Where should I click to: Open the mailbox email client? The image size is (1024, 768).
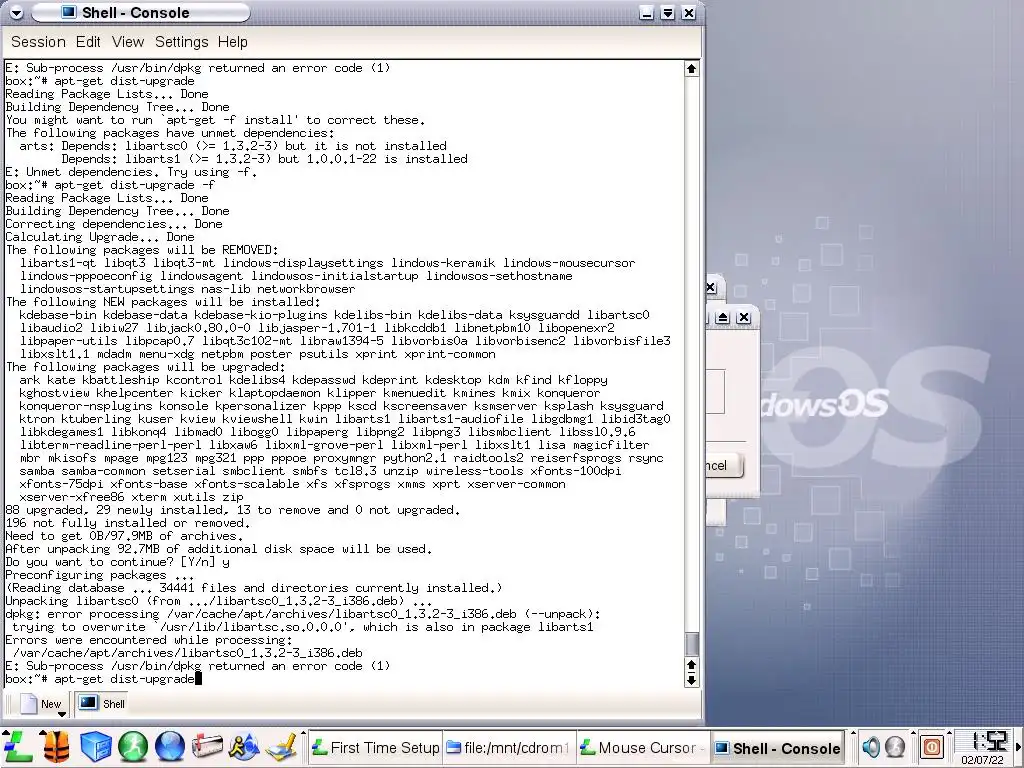[207, 748]
